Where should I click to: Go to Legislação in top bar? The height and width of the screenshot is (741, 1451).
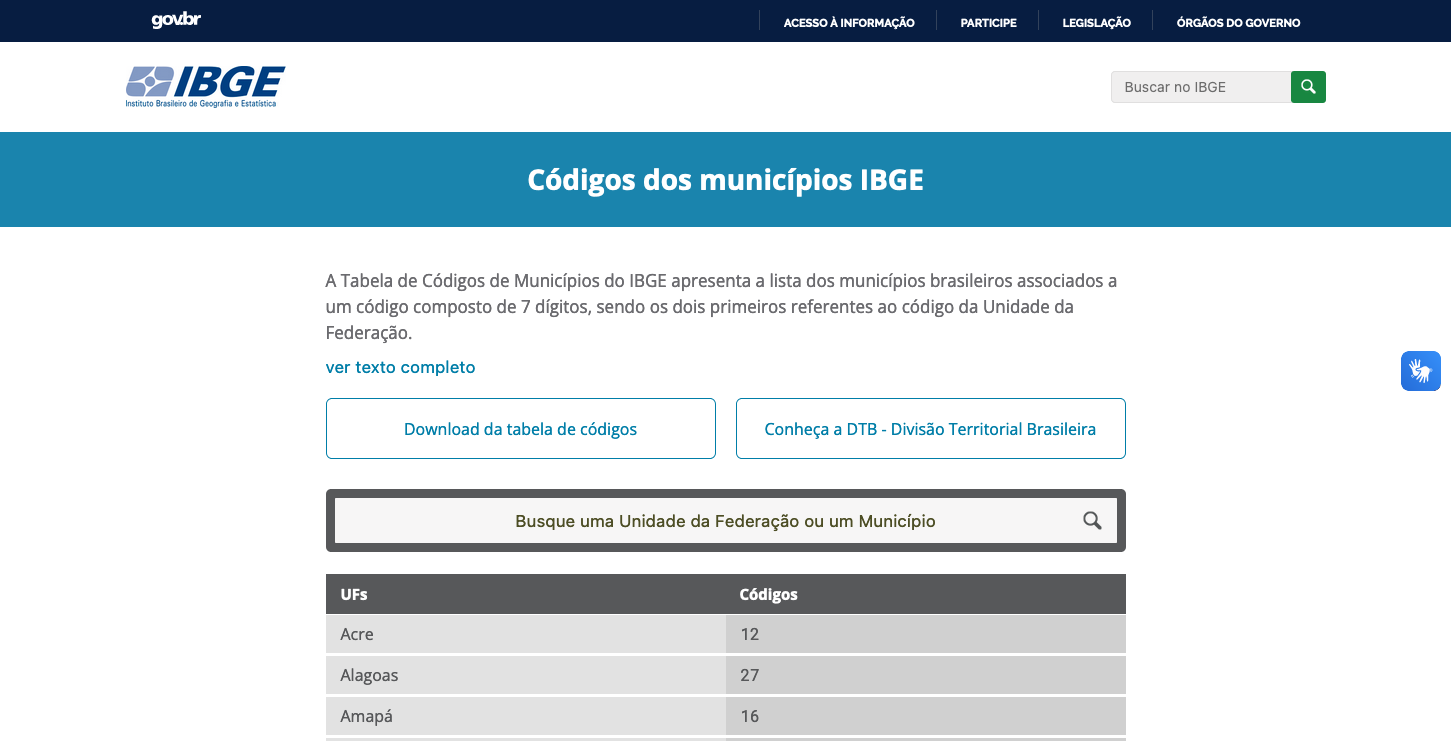pos(1096,22)
